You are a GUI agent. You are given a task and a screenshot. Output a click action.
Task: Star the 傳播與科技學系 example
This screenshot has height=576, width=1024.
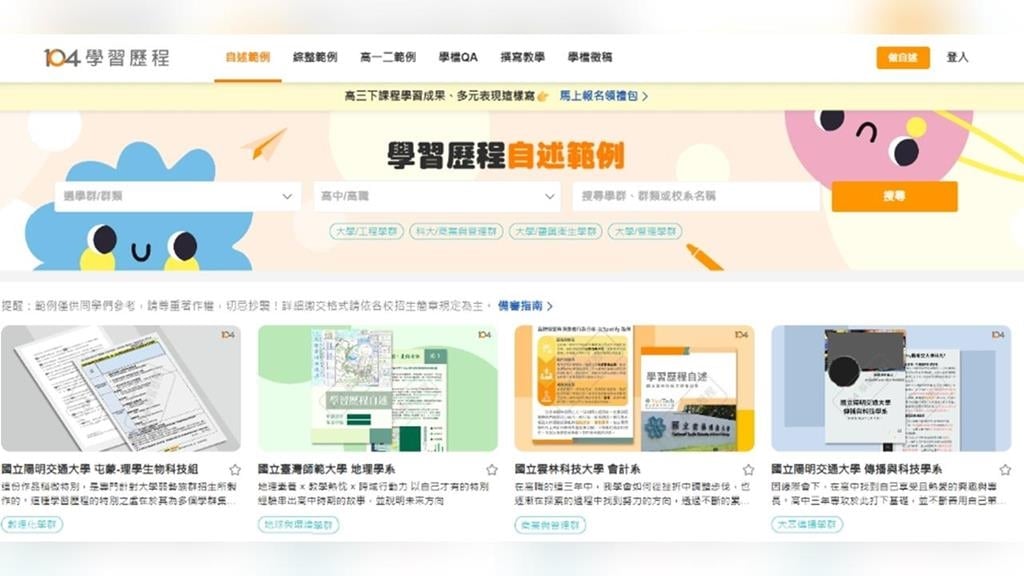[1005, 469]
